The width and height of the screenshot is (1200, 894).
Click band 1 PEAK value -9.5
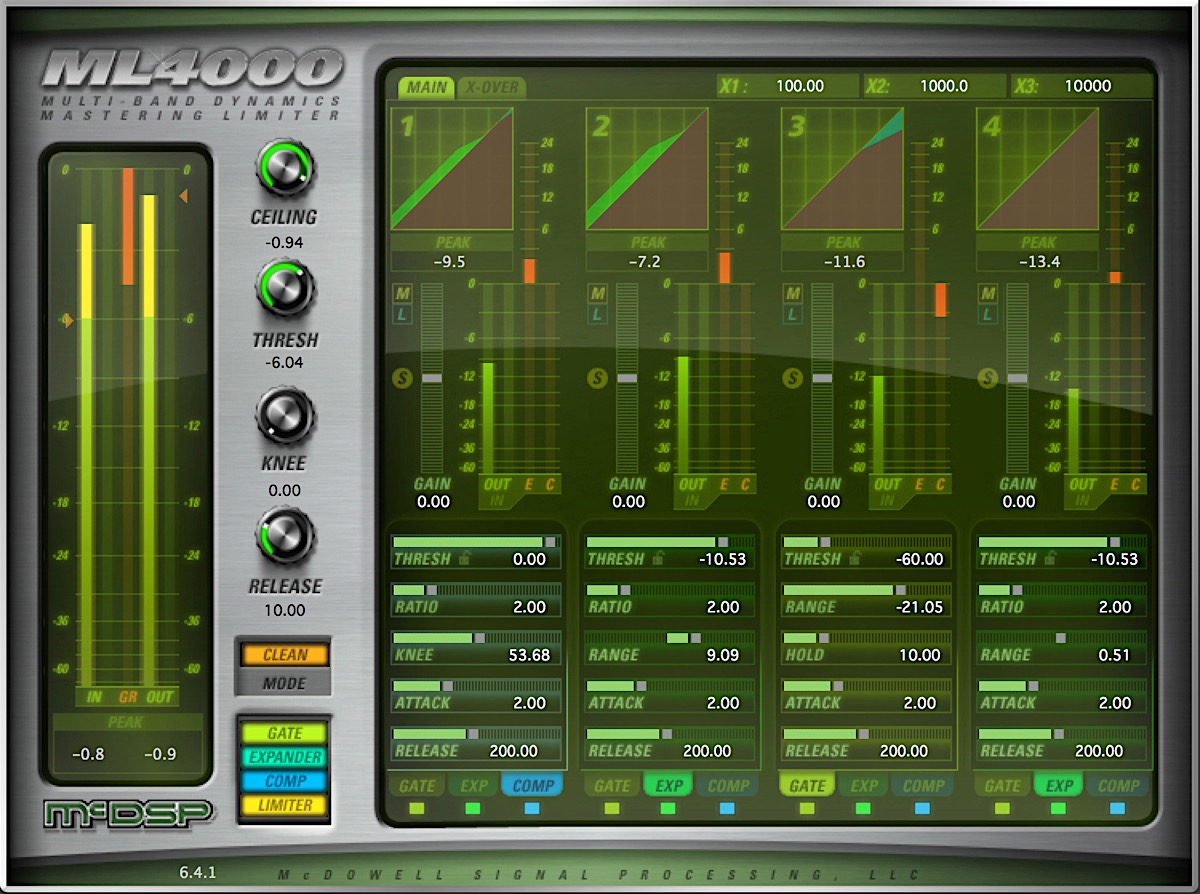[x=452, y=262]
